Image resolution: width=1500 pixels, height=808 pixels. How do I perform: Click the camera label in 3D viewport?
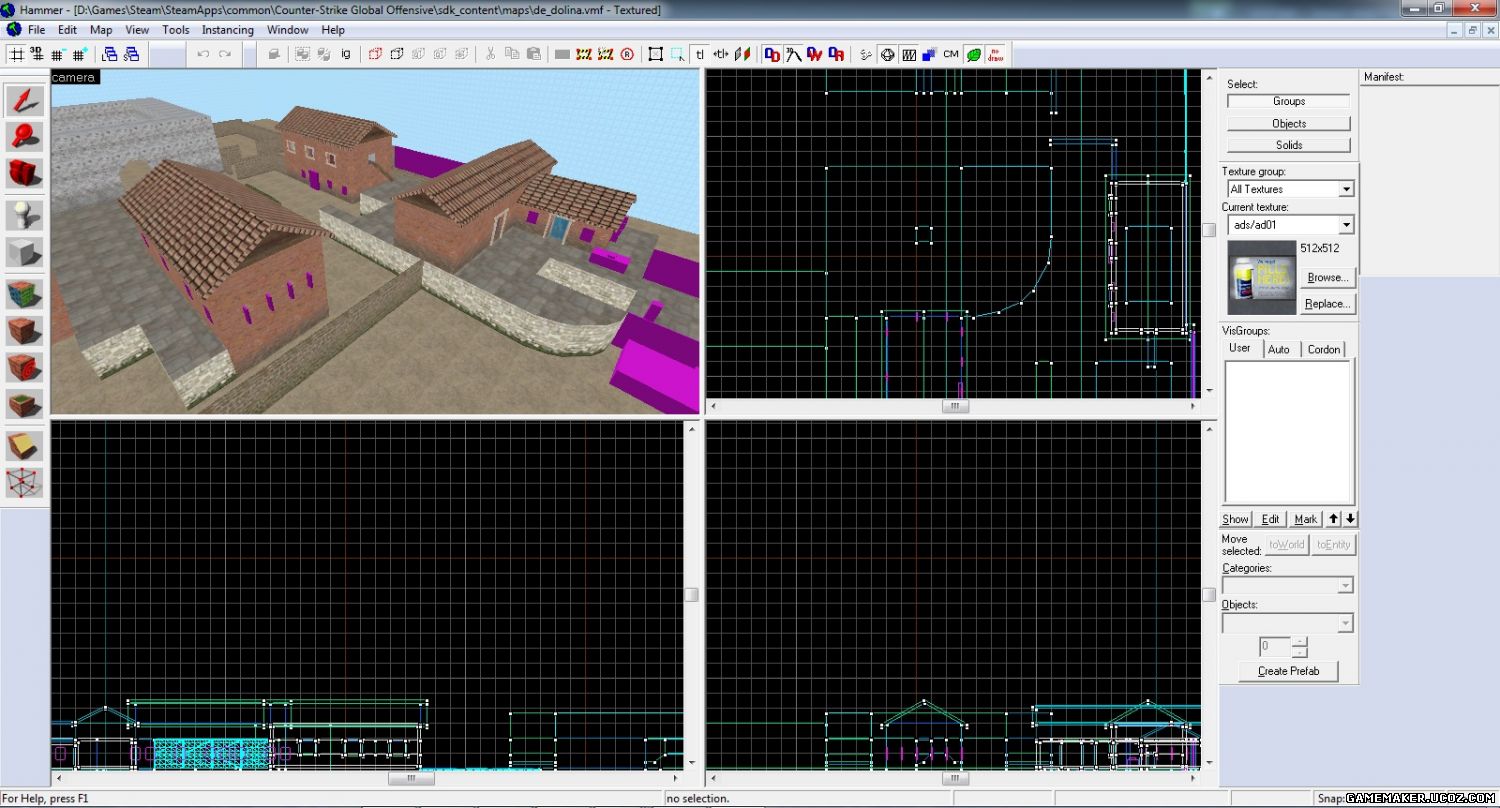click(74, 77)
